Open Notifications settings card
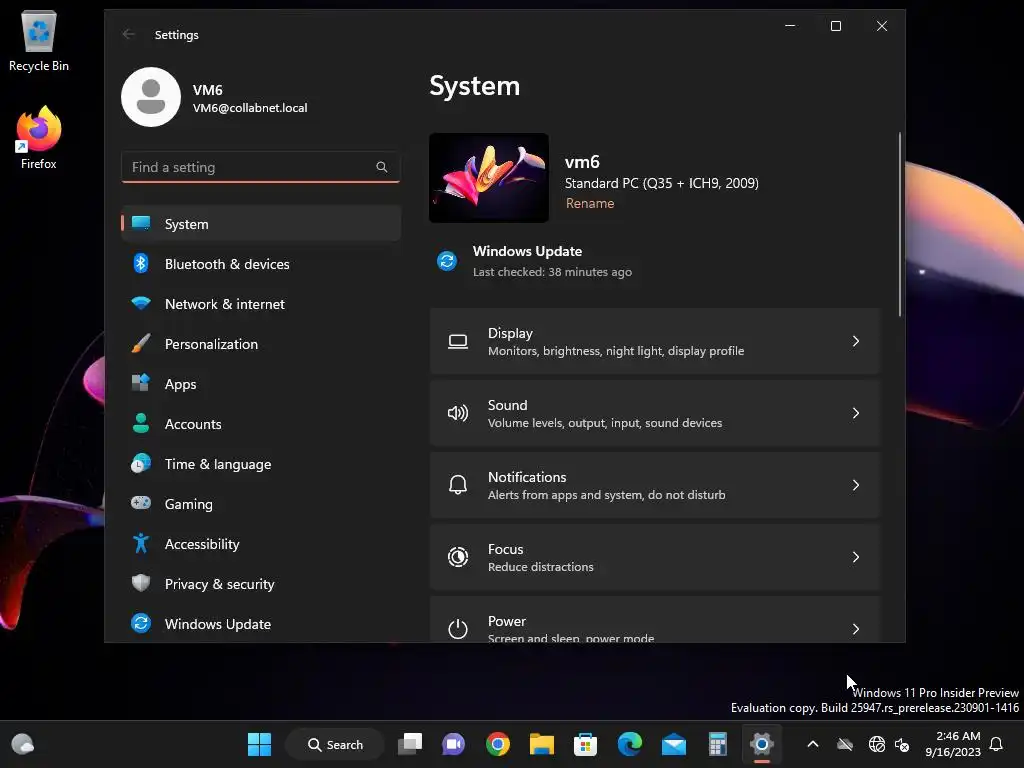The width and height of the screenshot is (1024, 768). (655, 485)
